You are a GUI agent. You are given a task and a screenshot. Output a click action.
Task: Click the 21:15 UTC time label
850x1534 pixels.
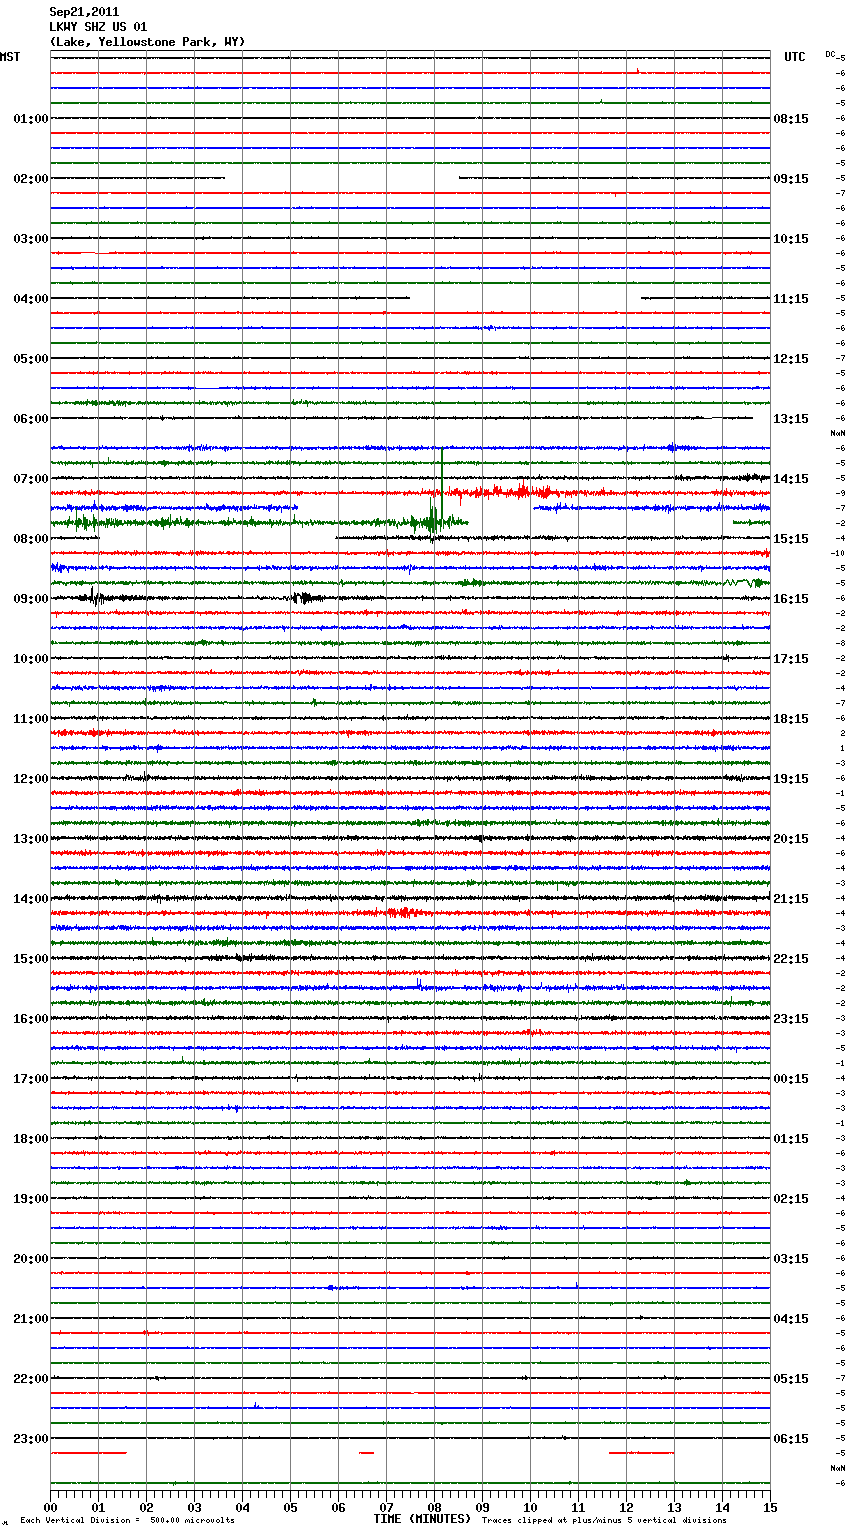[791, 899]
